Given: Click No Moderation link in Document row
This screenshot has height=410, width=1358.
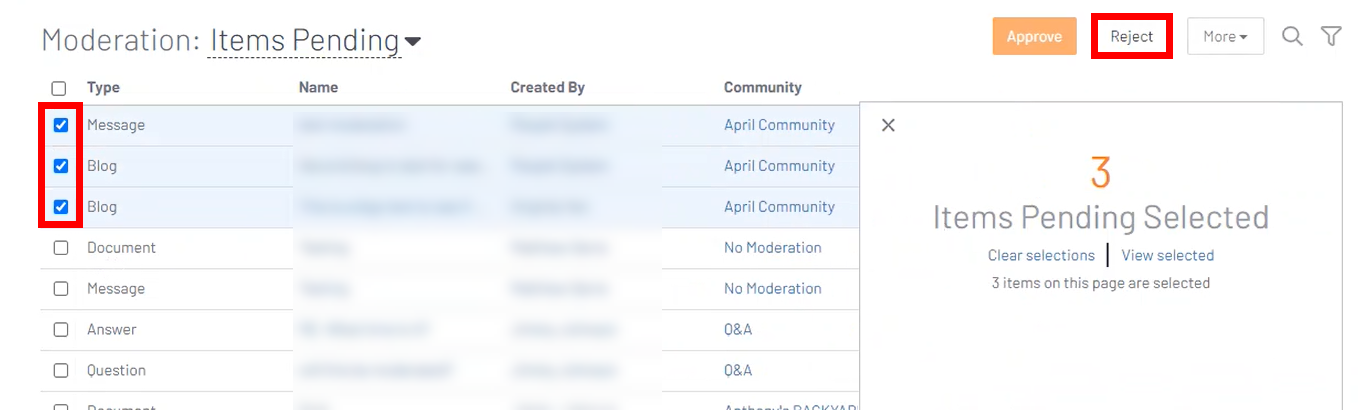Looking at the screenshot, I should pyautogui.click(x=772, y=248).
